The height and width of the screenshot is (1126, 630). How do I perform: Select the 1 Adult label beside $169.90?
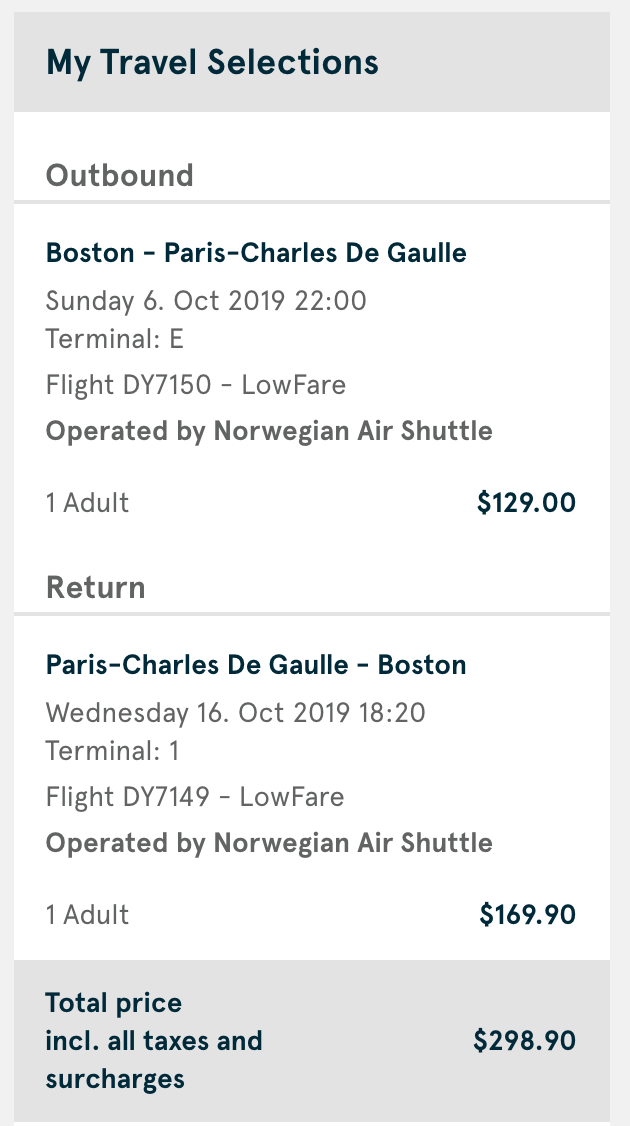coord(88,914)
